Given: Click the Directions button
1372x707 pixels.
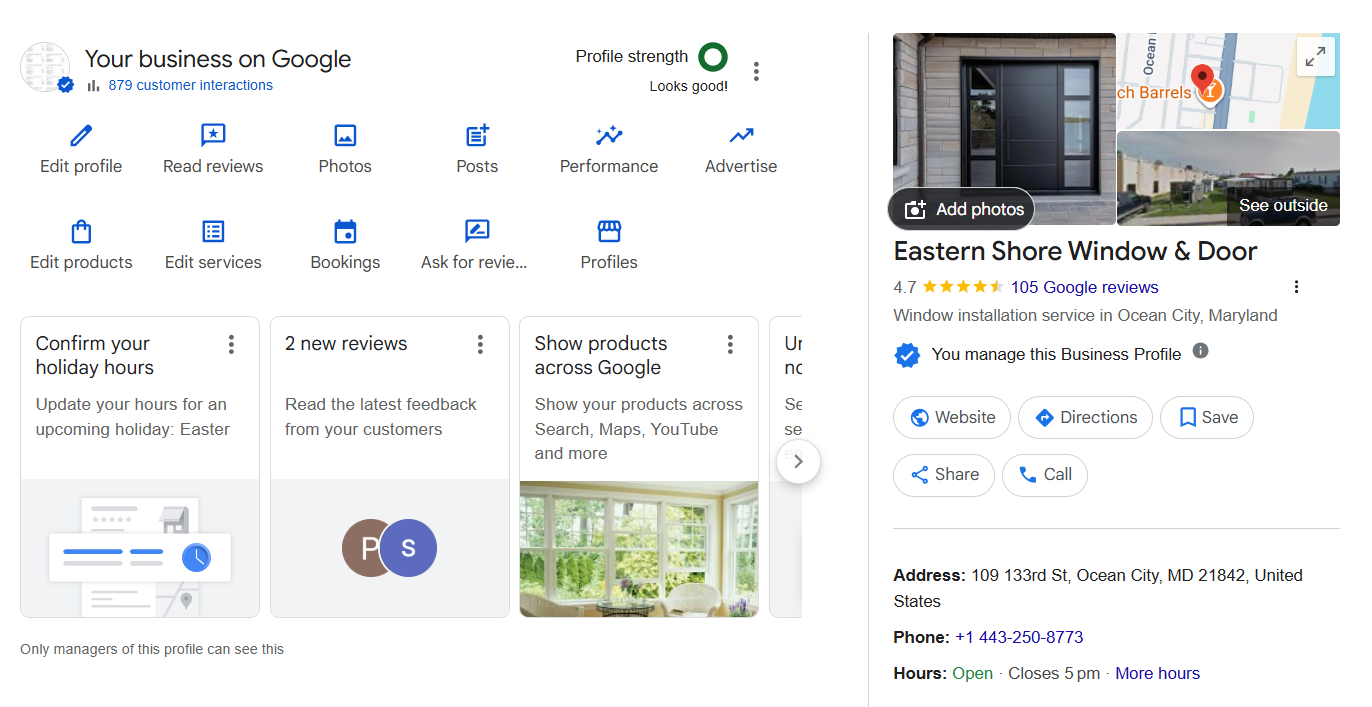Looking at the screenshot, I should pos(1085,417).
